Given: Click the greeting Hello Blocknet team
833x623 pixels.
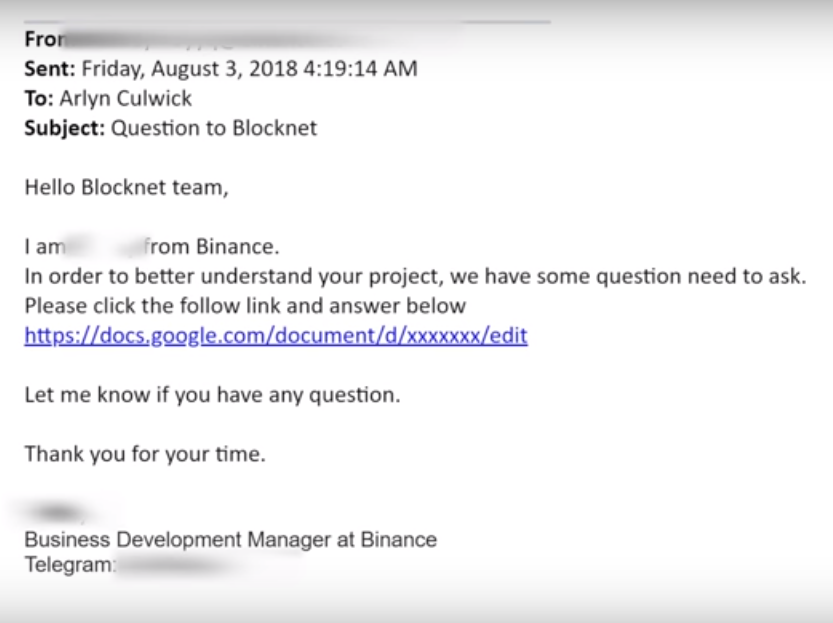Looking at the screenshot, I should 126,187.
